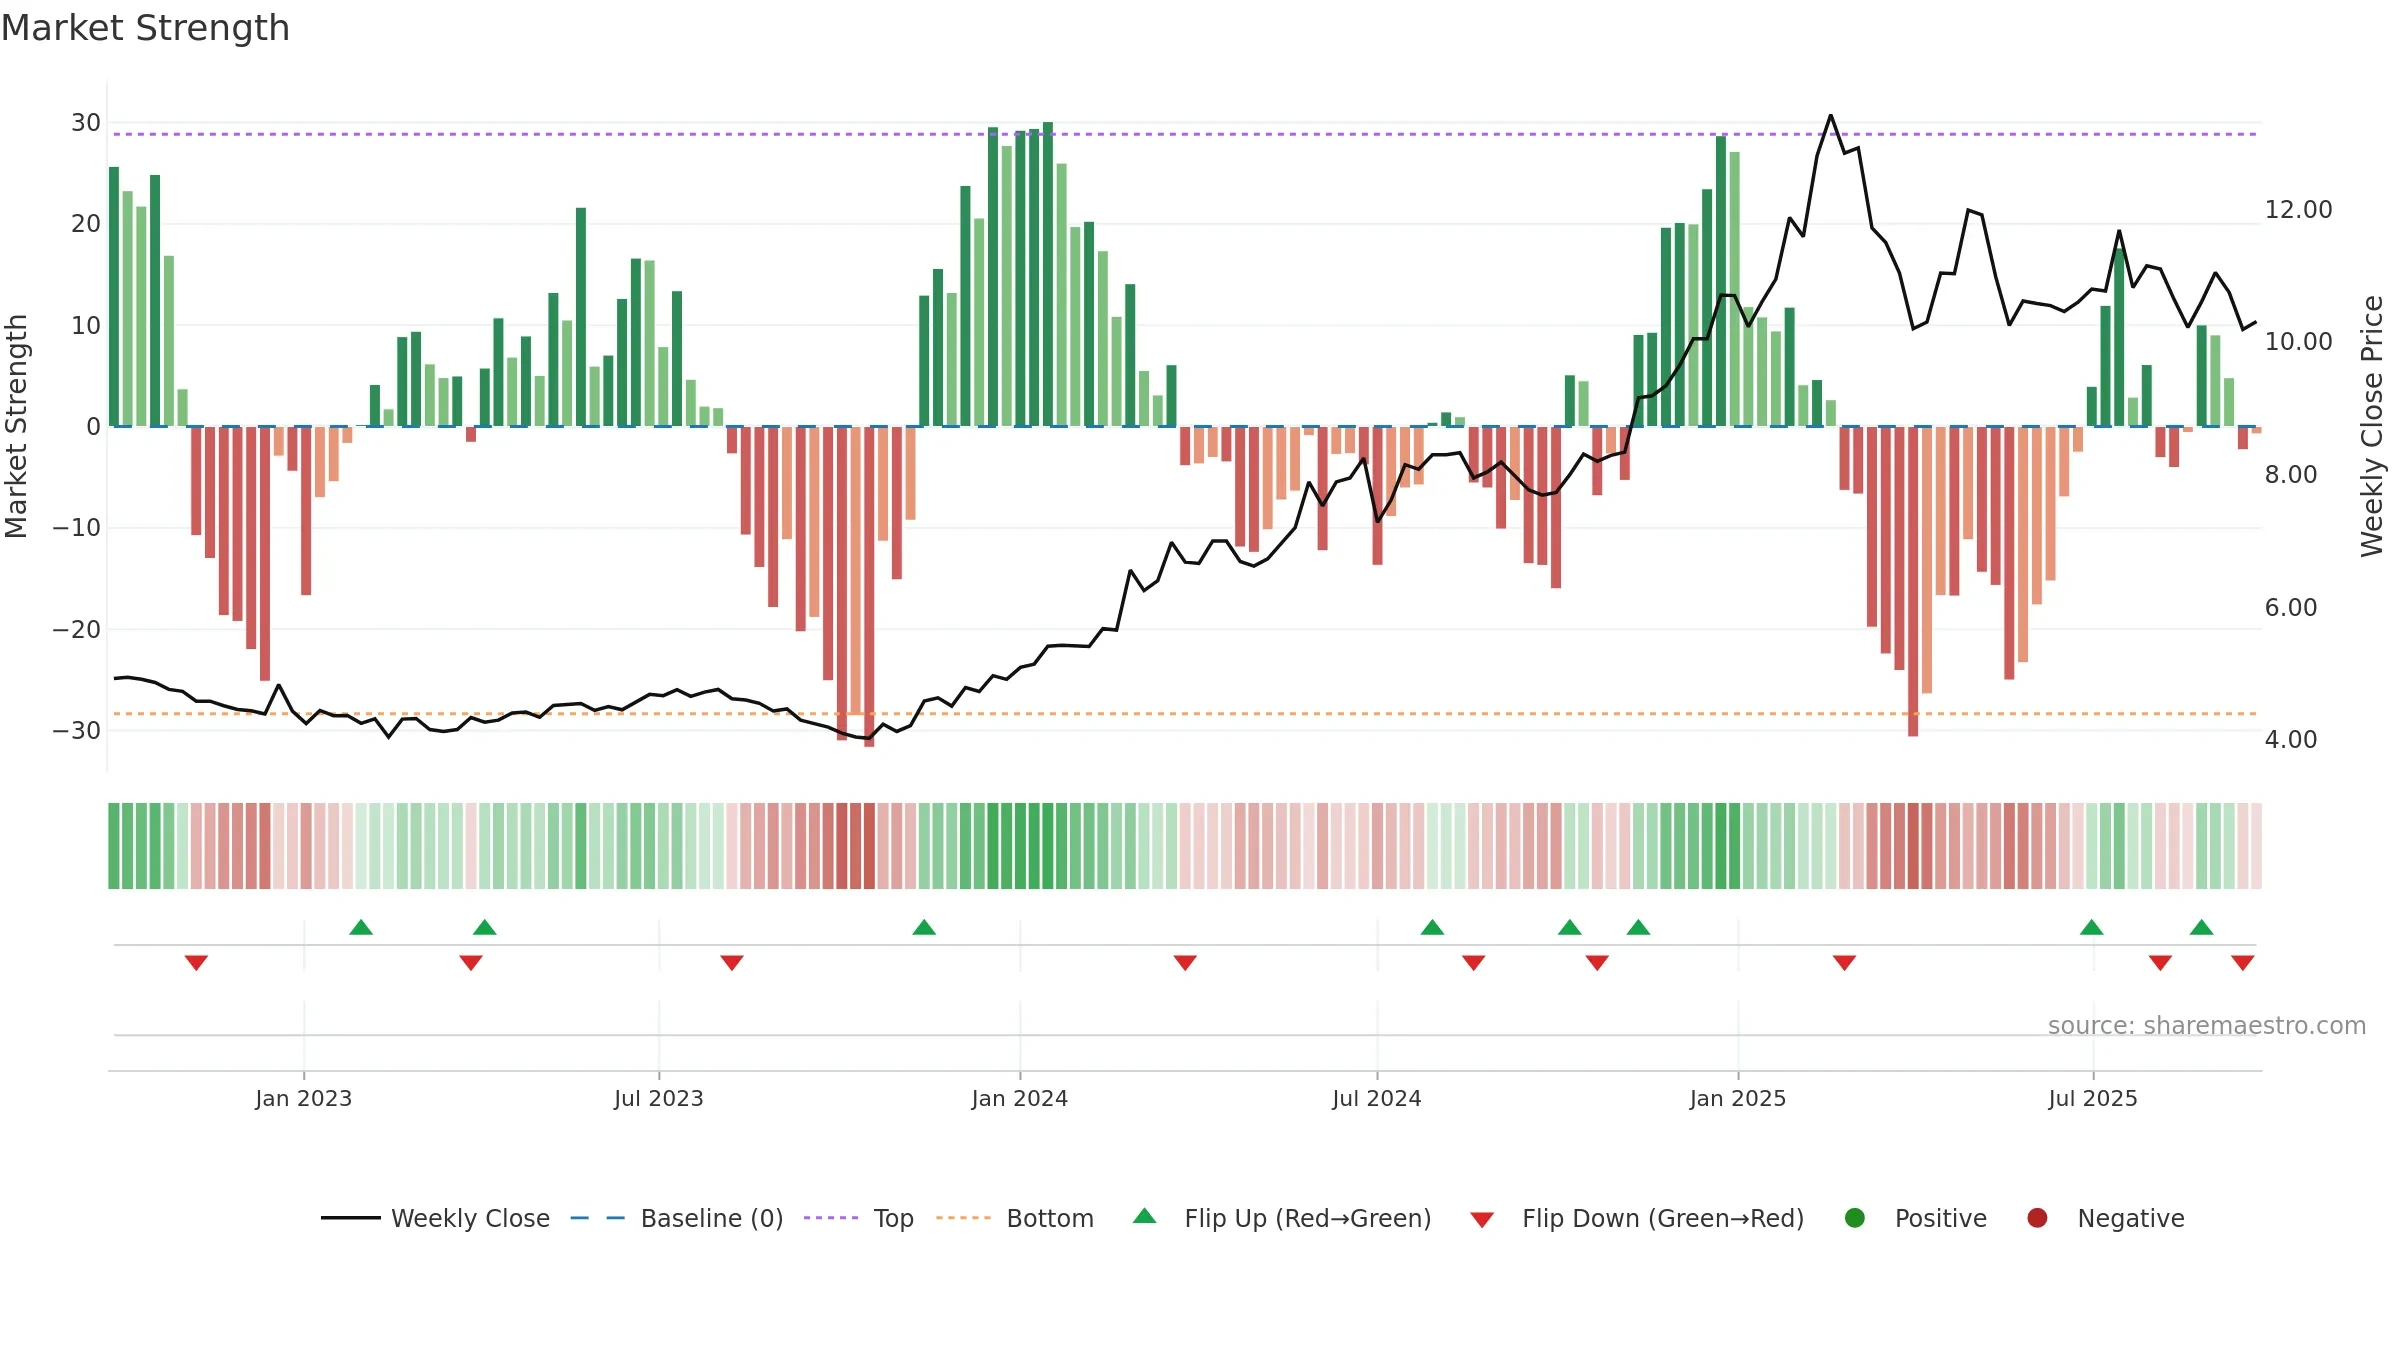Click the Weekly Close black line legend icon

(350, 1218)
